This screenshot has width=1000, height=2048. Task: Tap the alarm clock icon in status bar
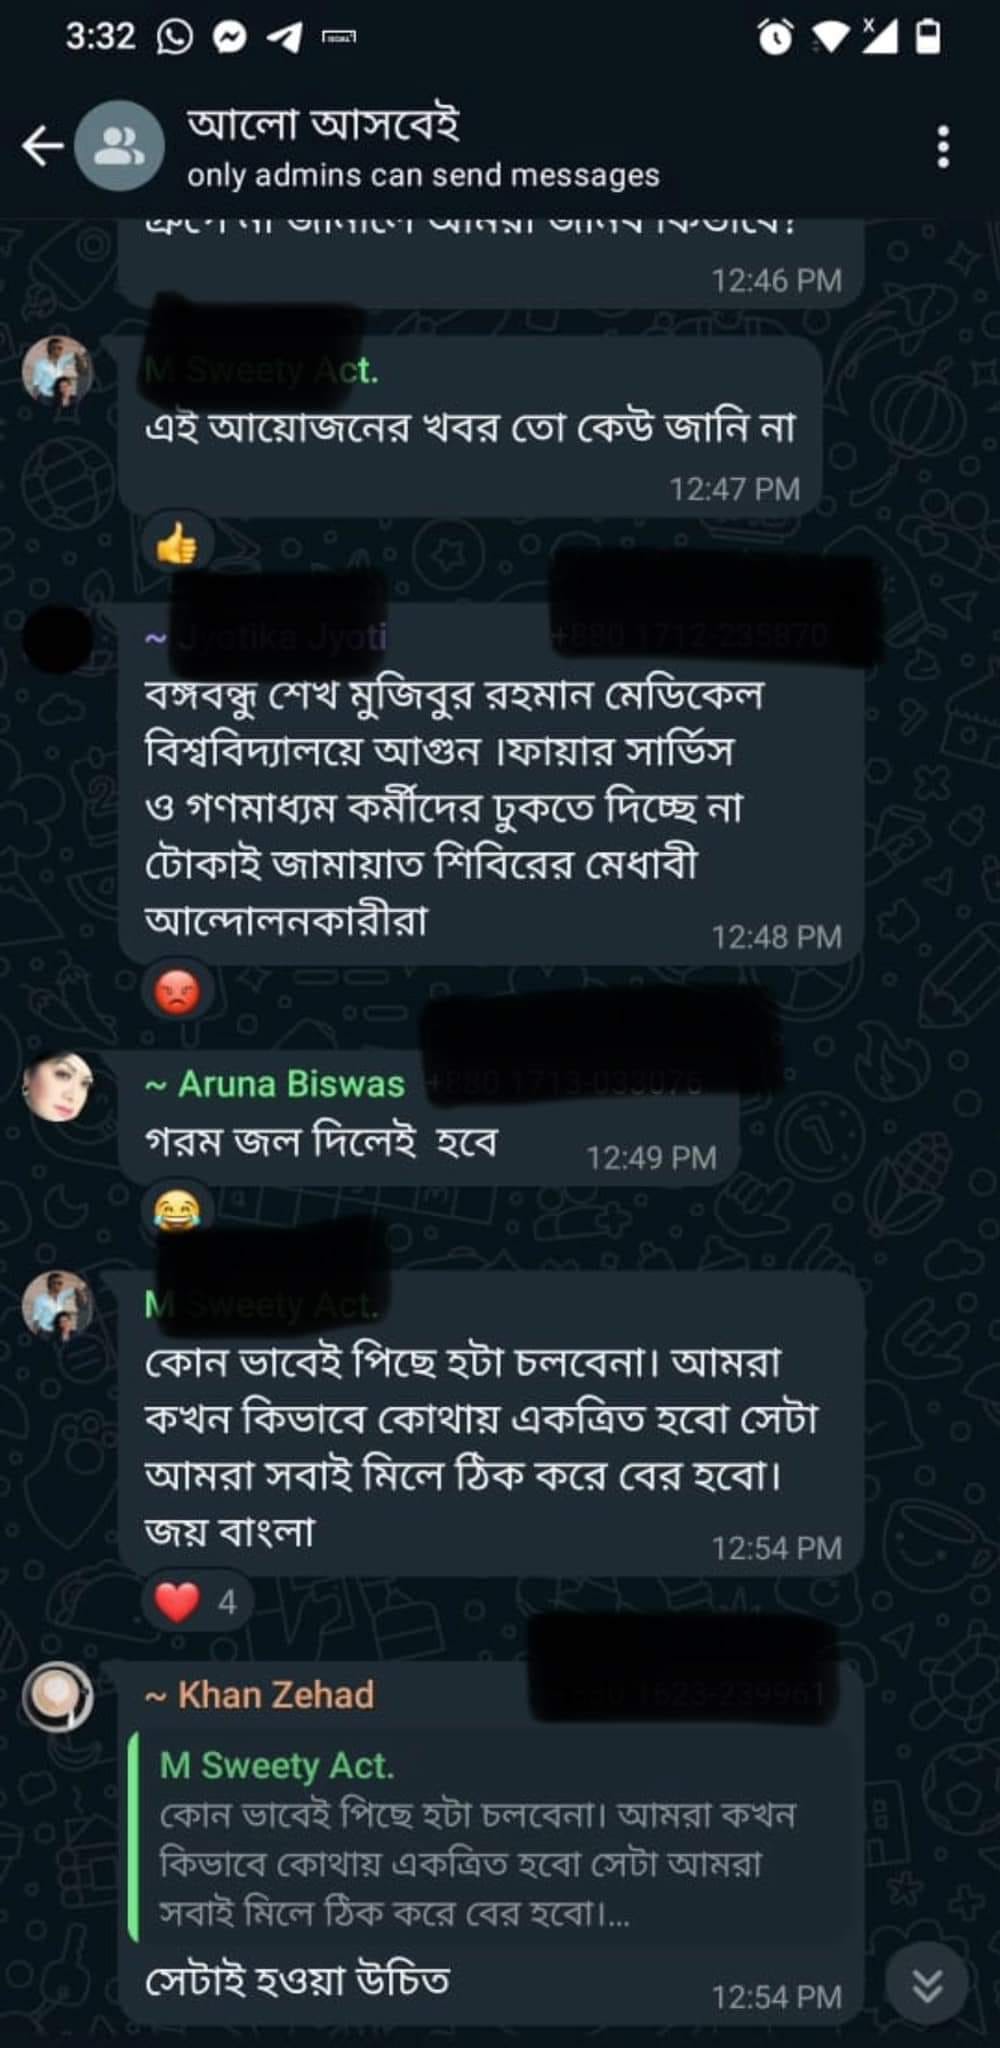pyautogui.click(x=775, y=38)
